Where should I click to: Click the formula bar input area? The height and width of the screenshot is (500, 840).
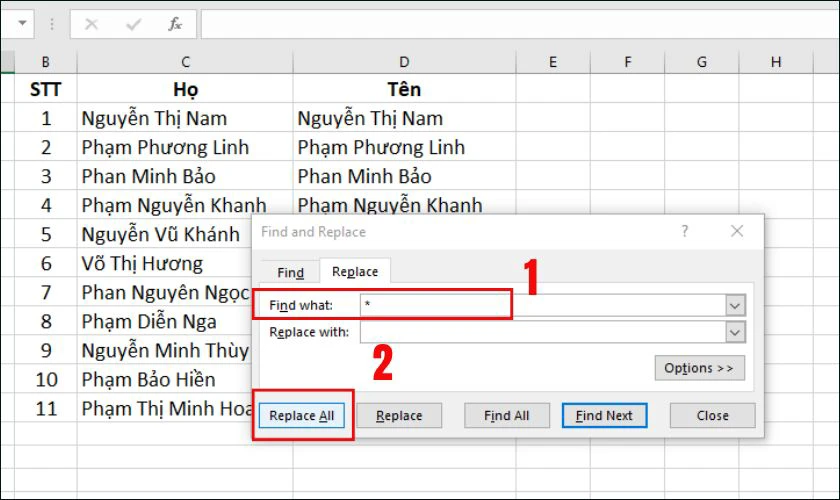click(520, 24)
